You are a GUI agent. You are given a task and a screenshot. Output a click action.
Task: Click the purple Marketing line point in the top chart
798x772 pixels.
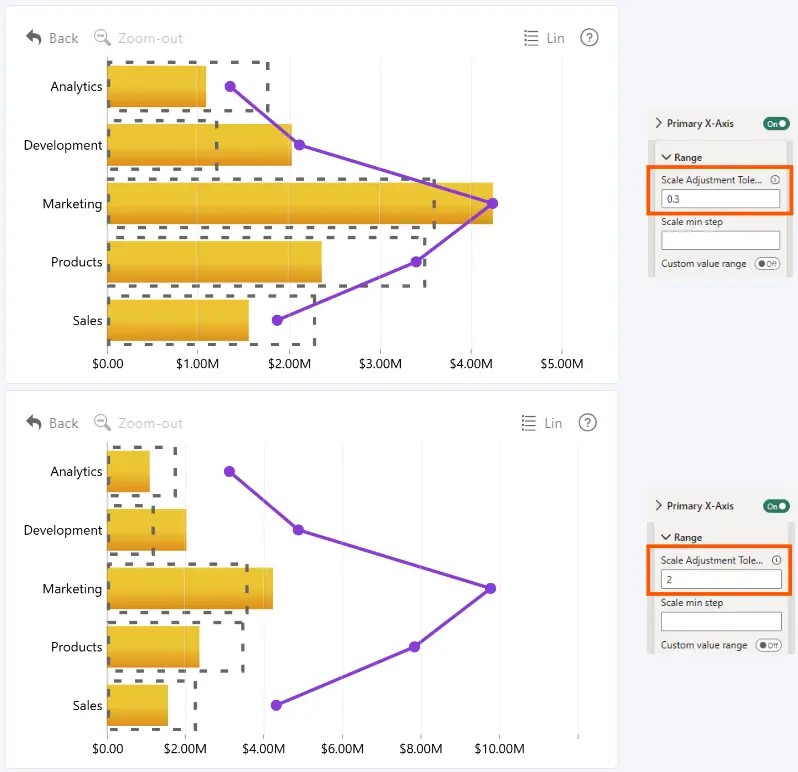click(492, 204)
